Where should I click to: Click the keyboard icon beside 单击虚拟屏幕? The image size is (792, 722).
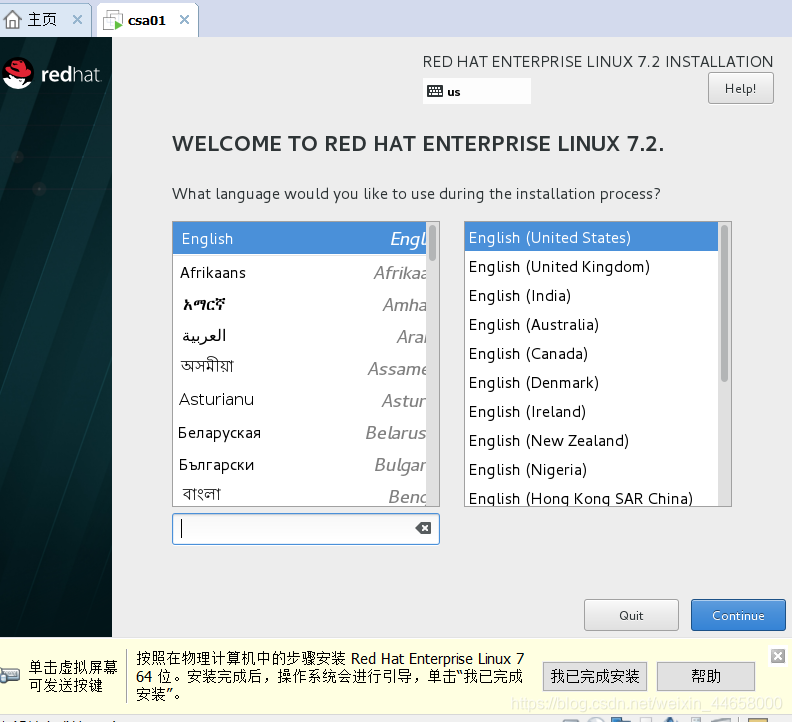click(x=10, y=675)
